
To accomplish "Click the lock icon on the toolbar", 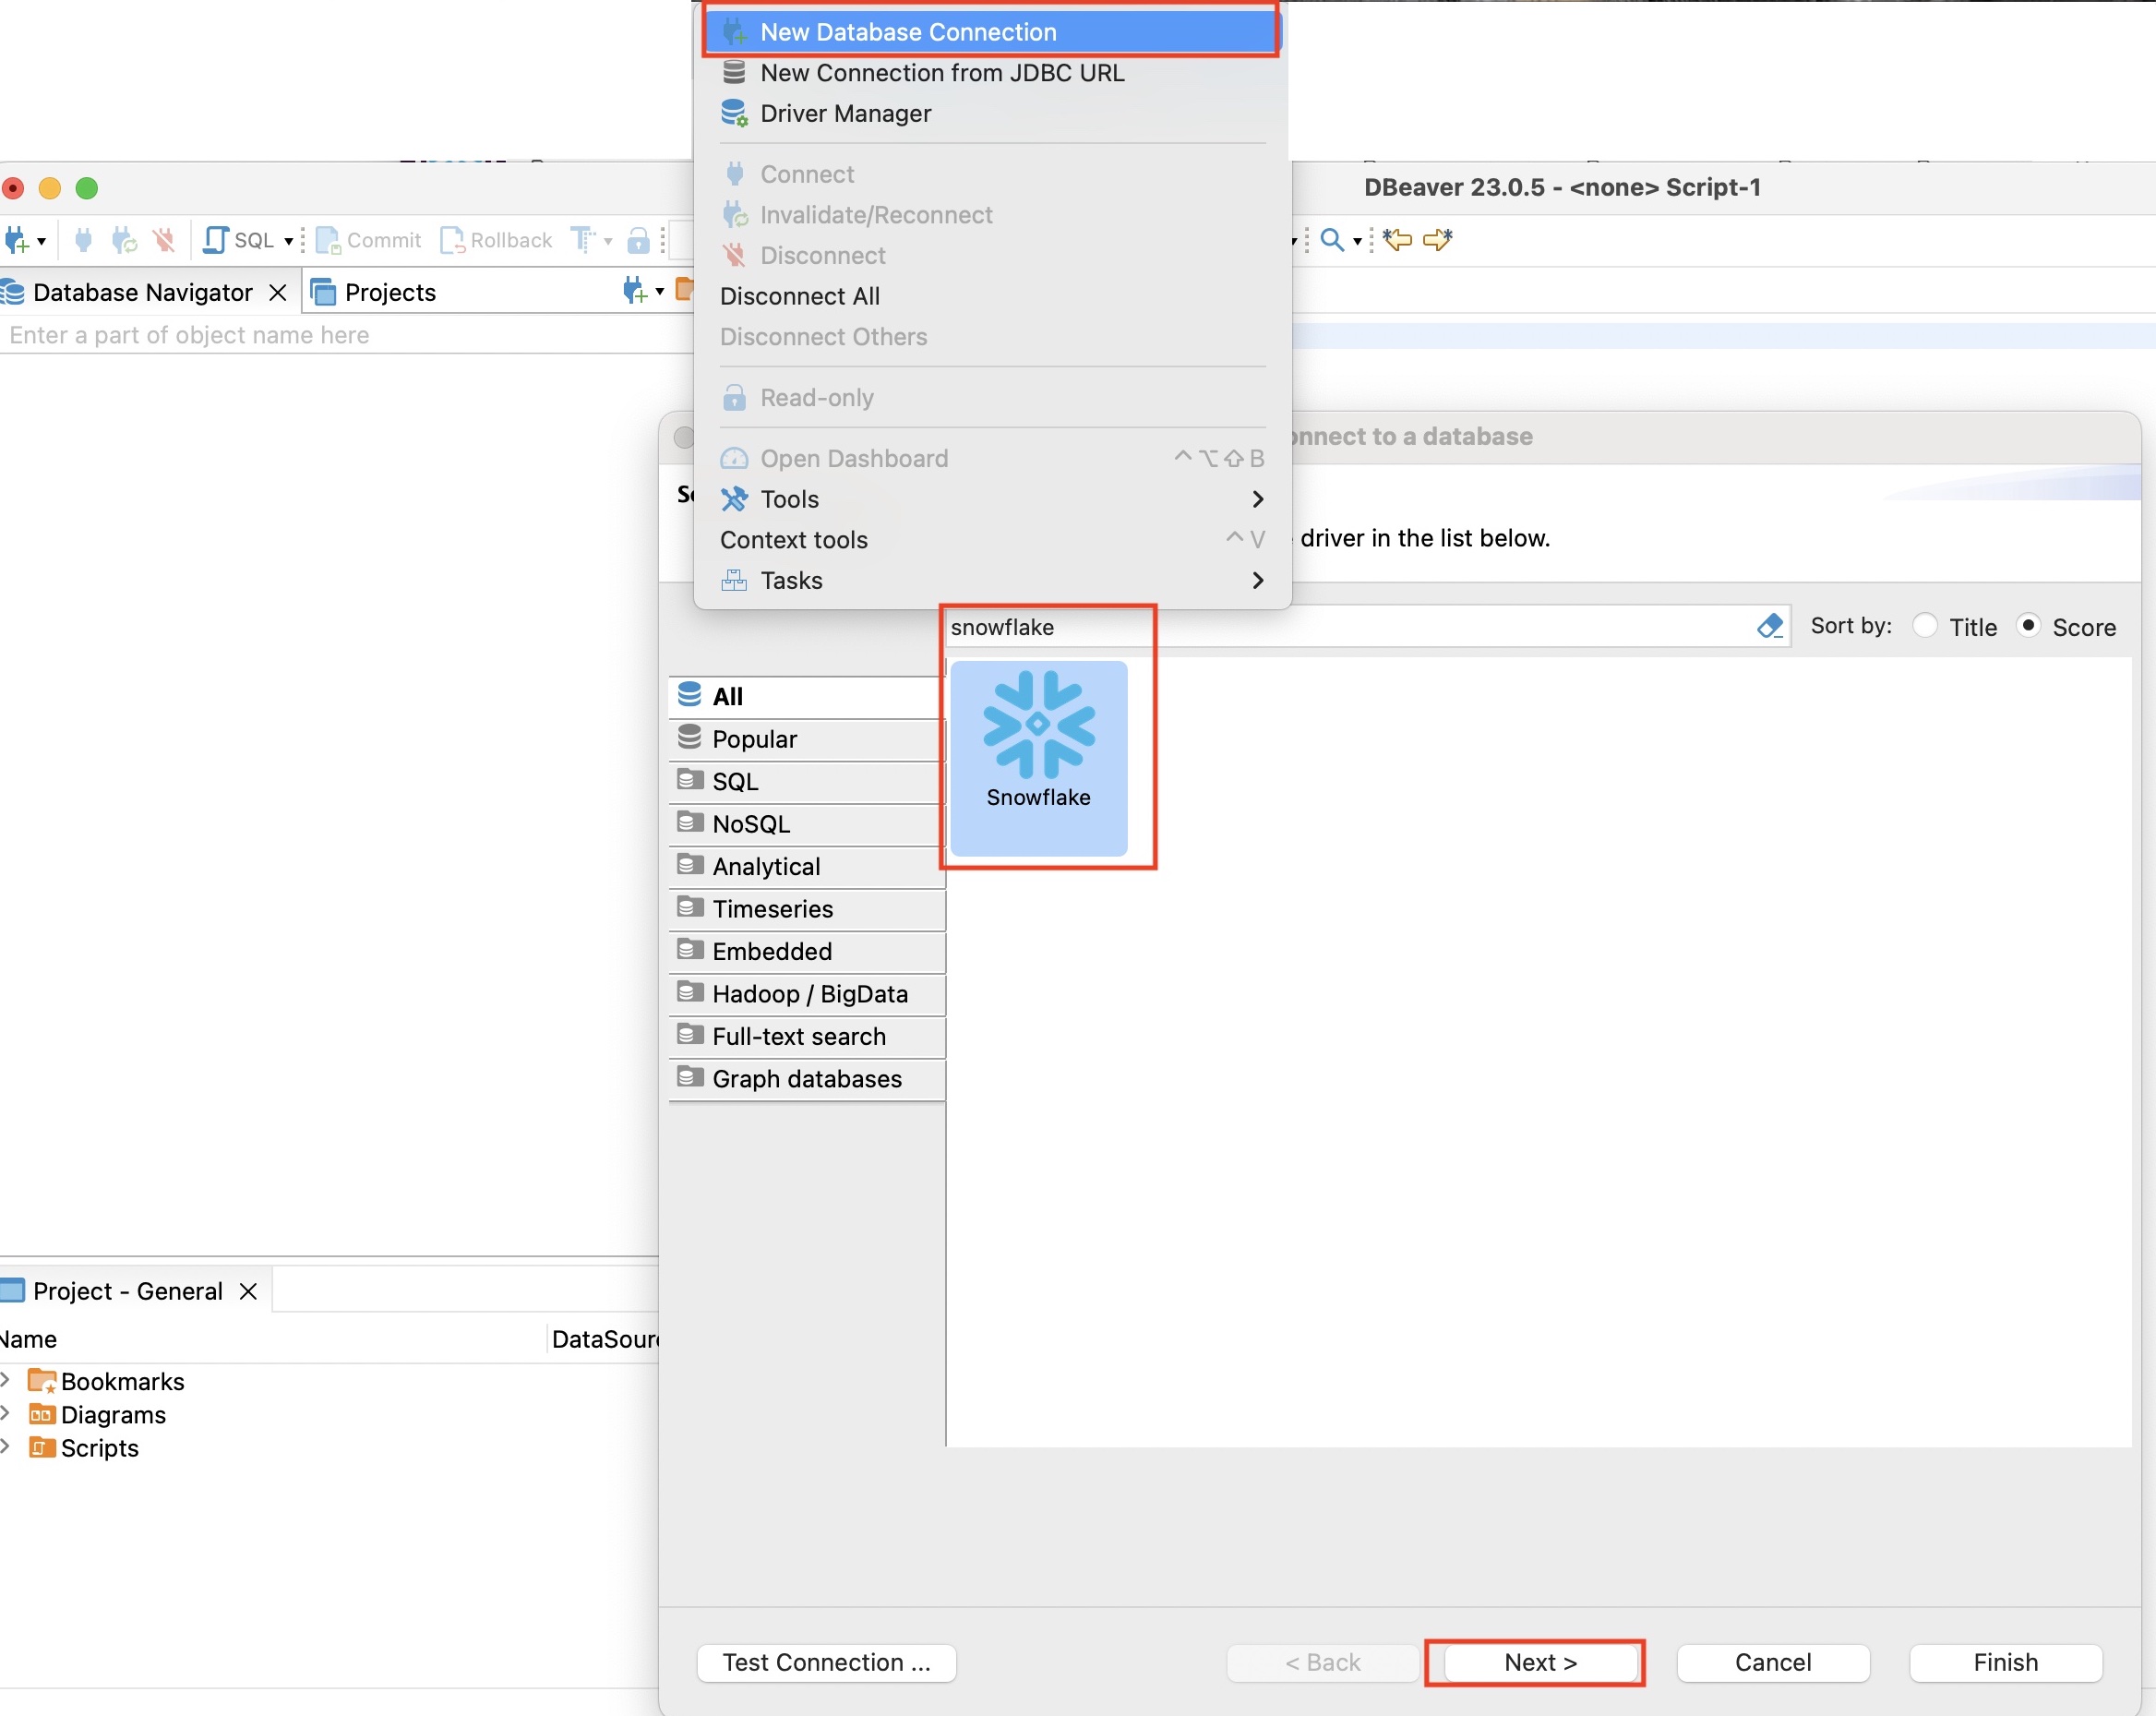I will (639, 240).
